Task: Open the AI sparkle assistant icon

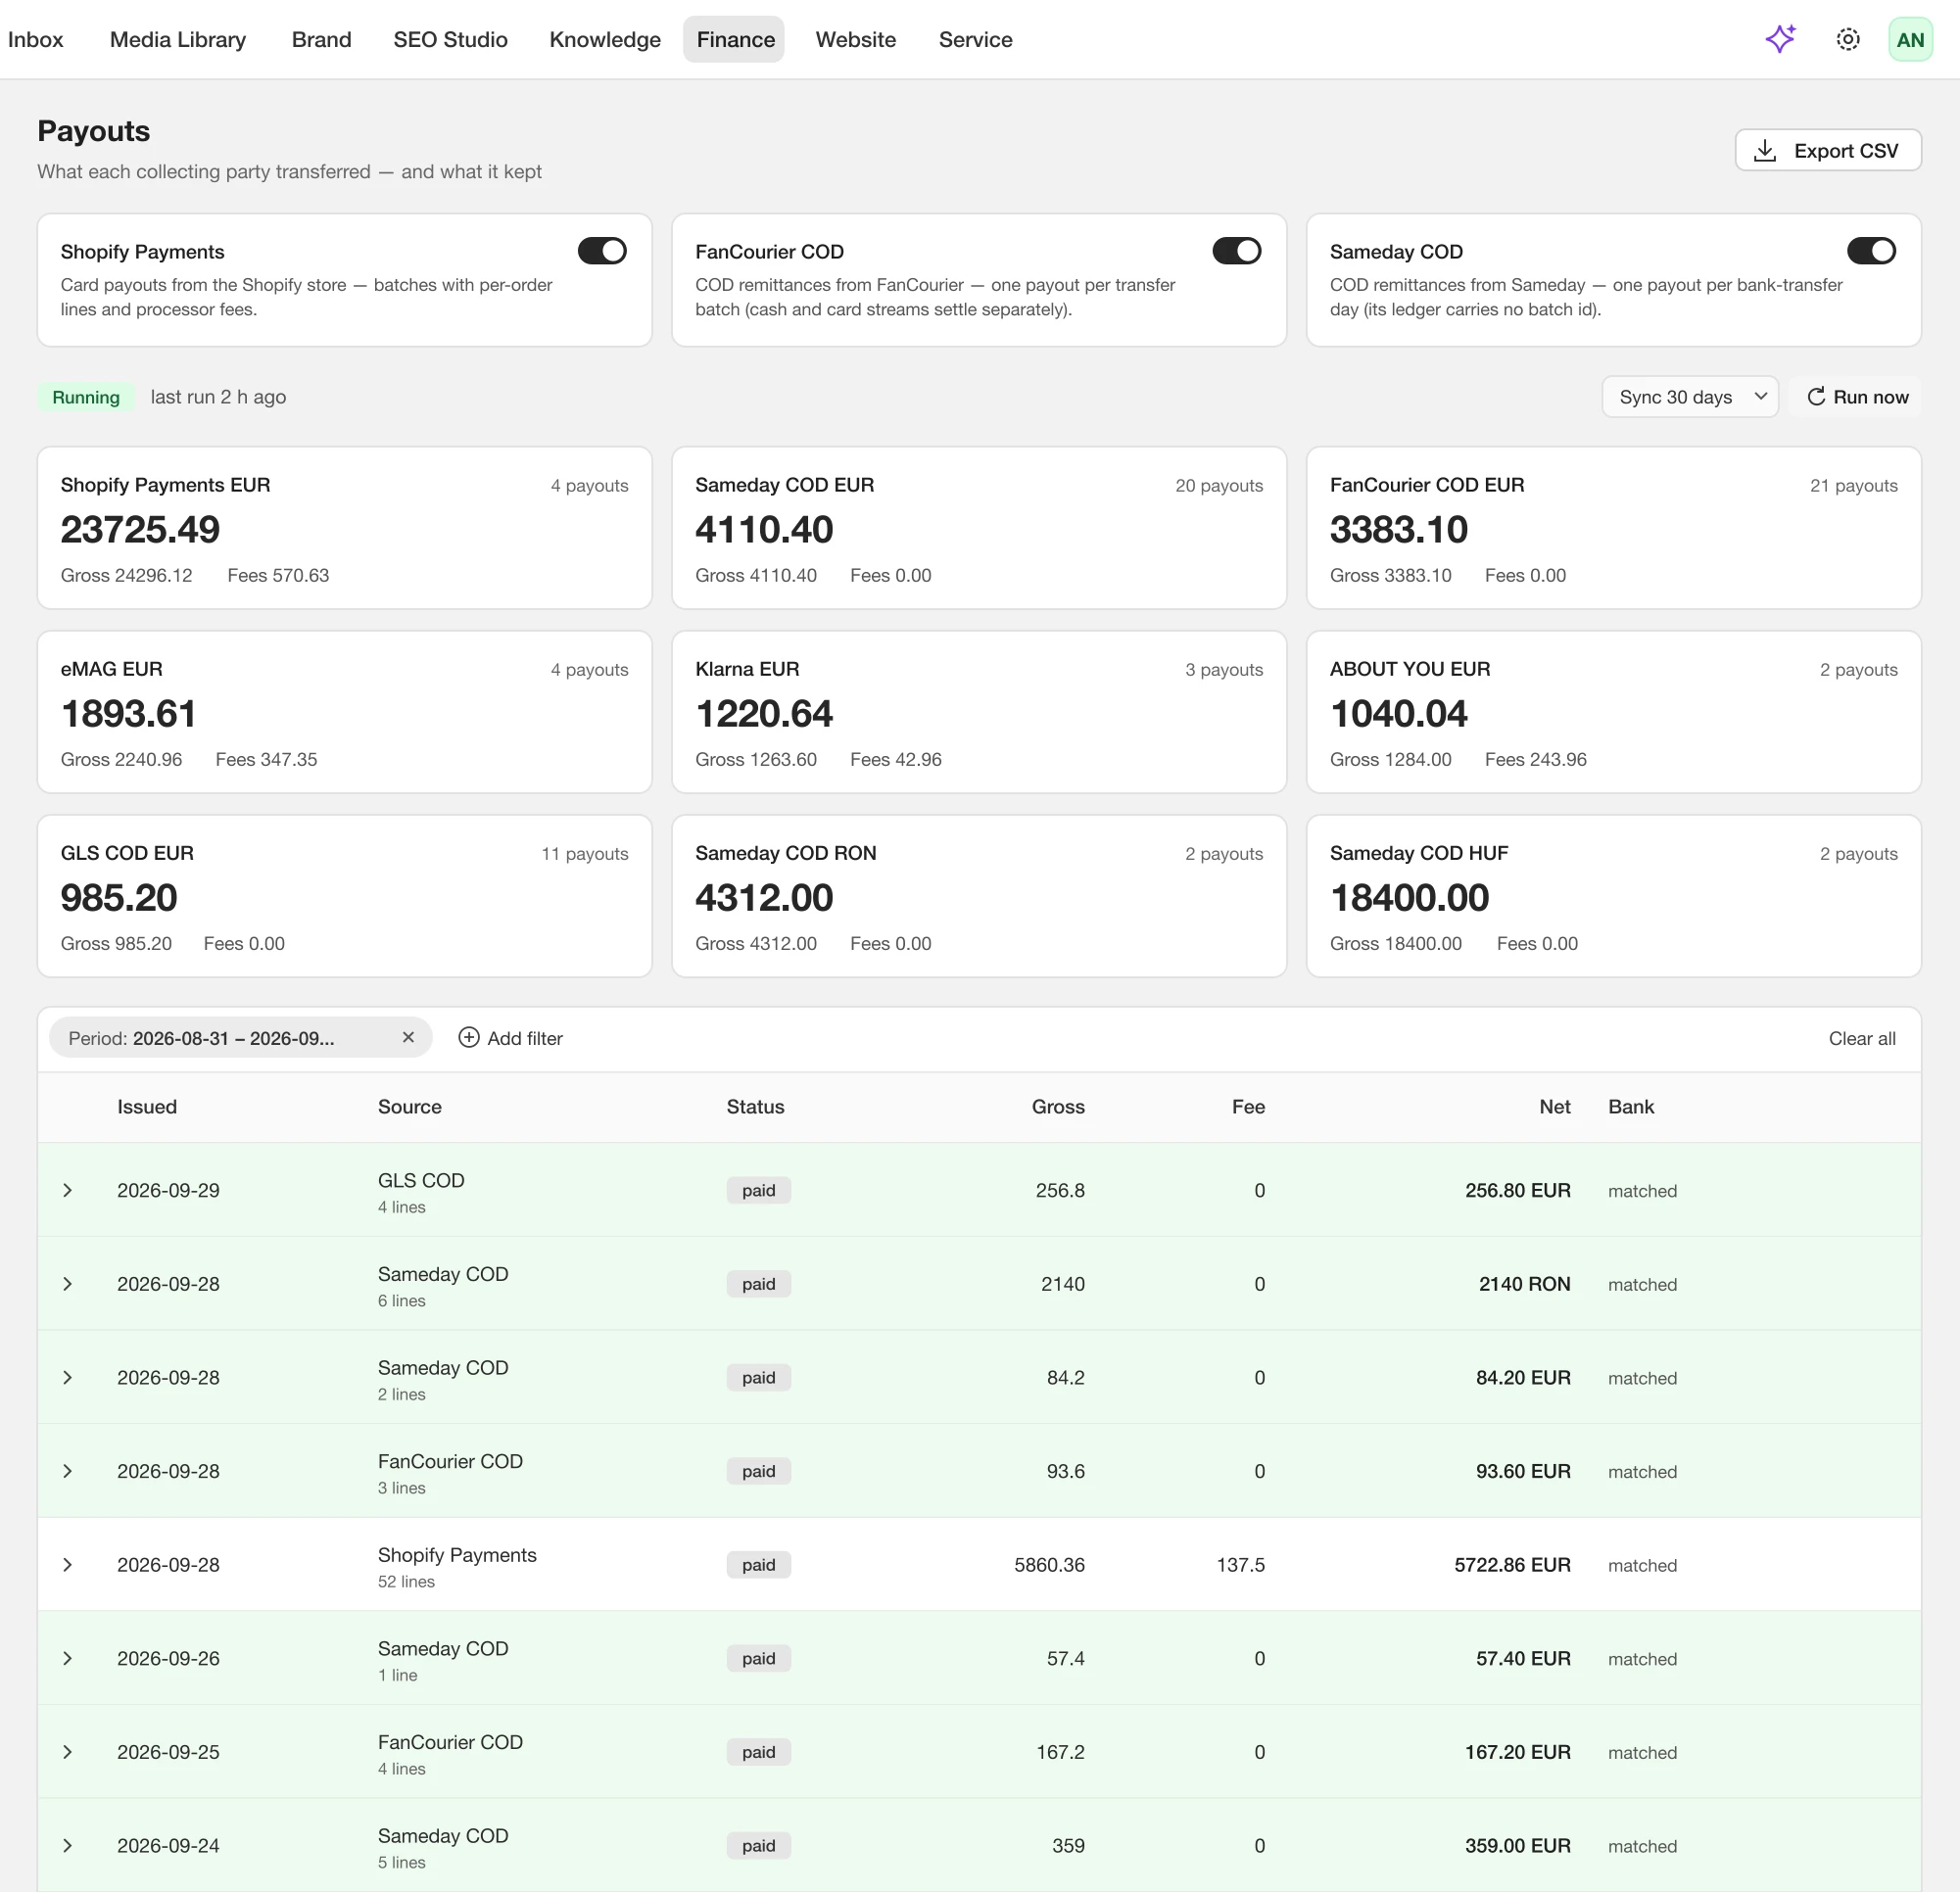Action: (1781, 39)
